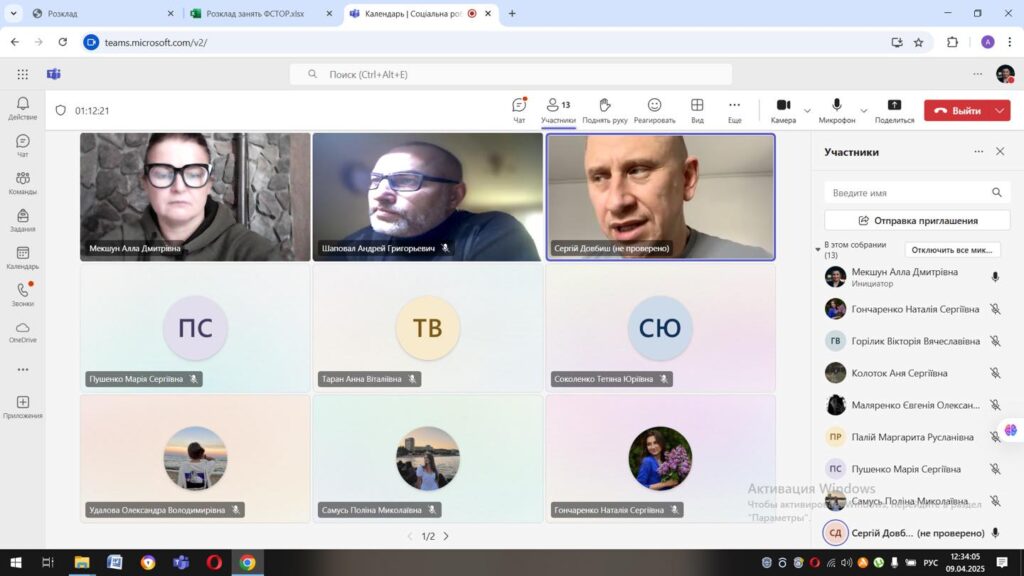Open Звонки in the left sidebar
The height and width of the screenshot is (576, 1024).
(x=22, y=294)
